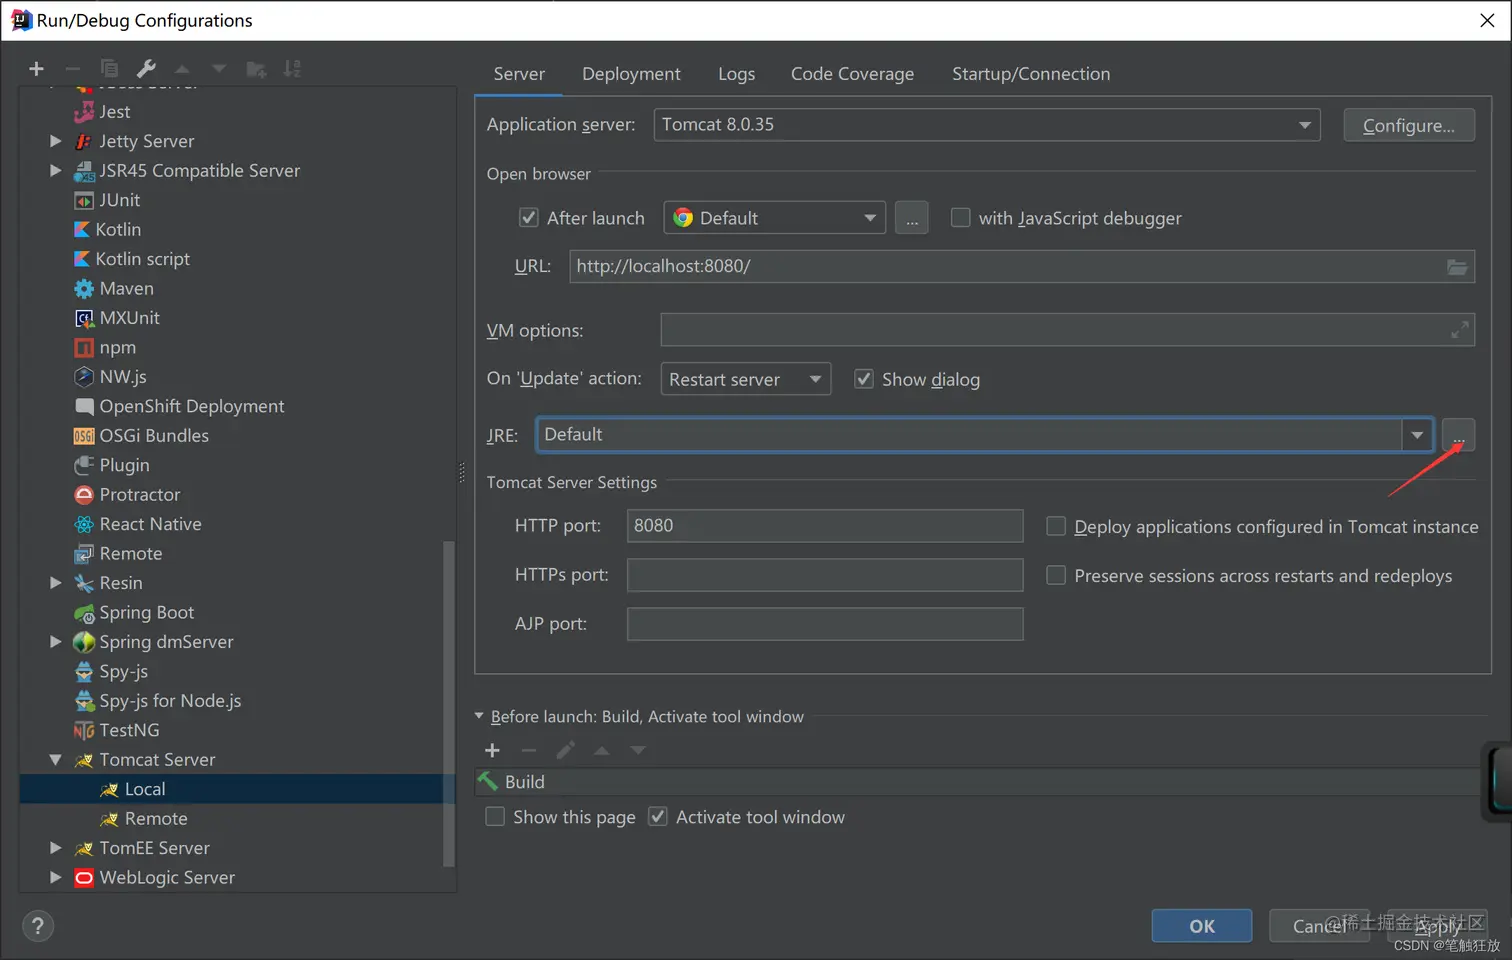Add a new configuration with the plus icon

36,69
